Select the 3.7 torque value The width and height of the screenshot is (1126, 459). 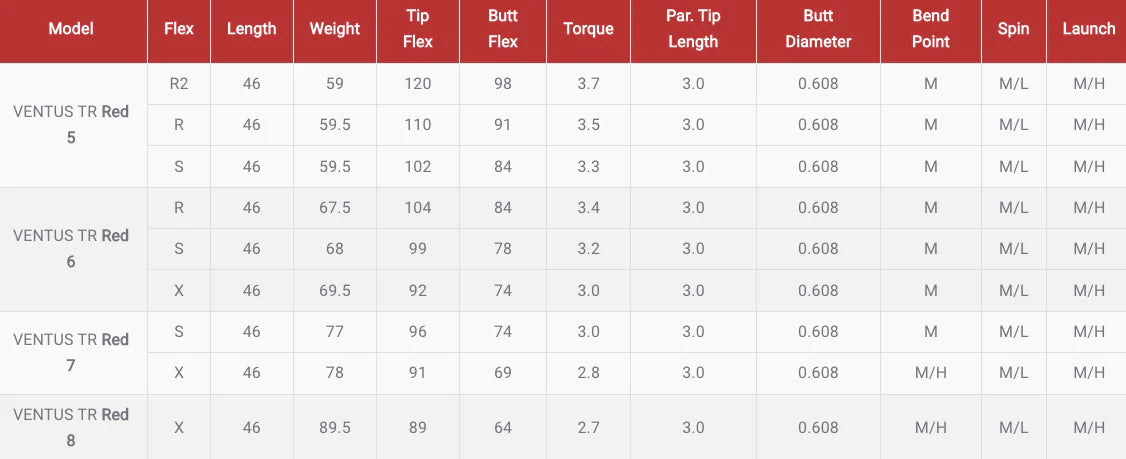(588, 84)
